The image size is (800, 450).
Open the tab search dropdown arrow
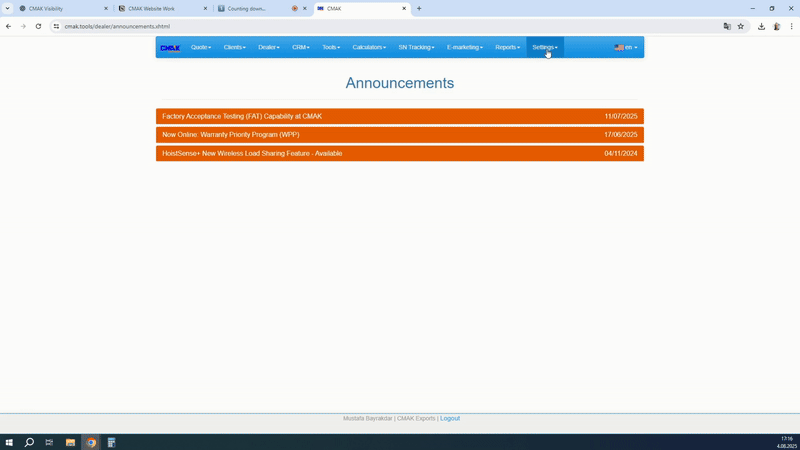[8, 9]
